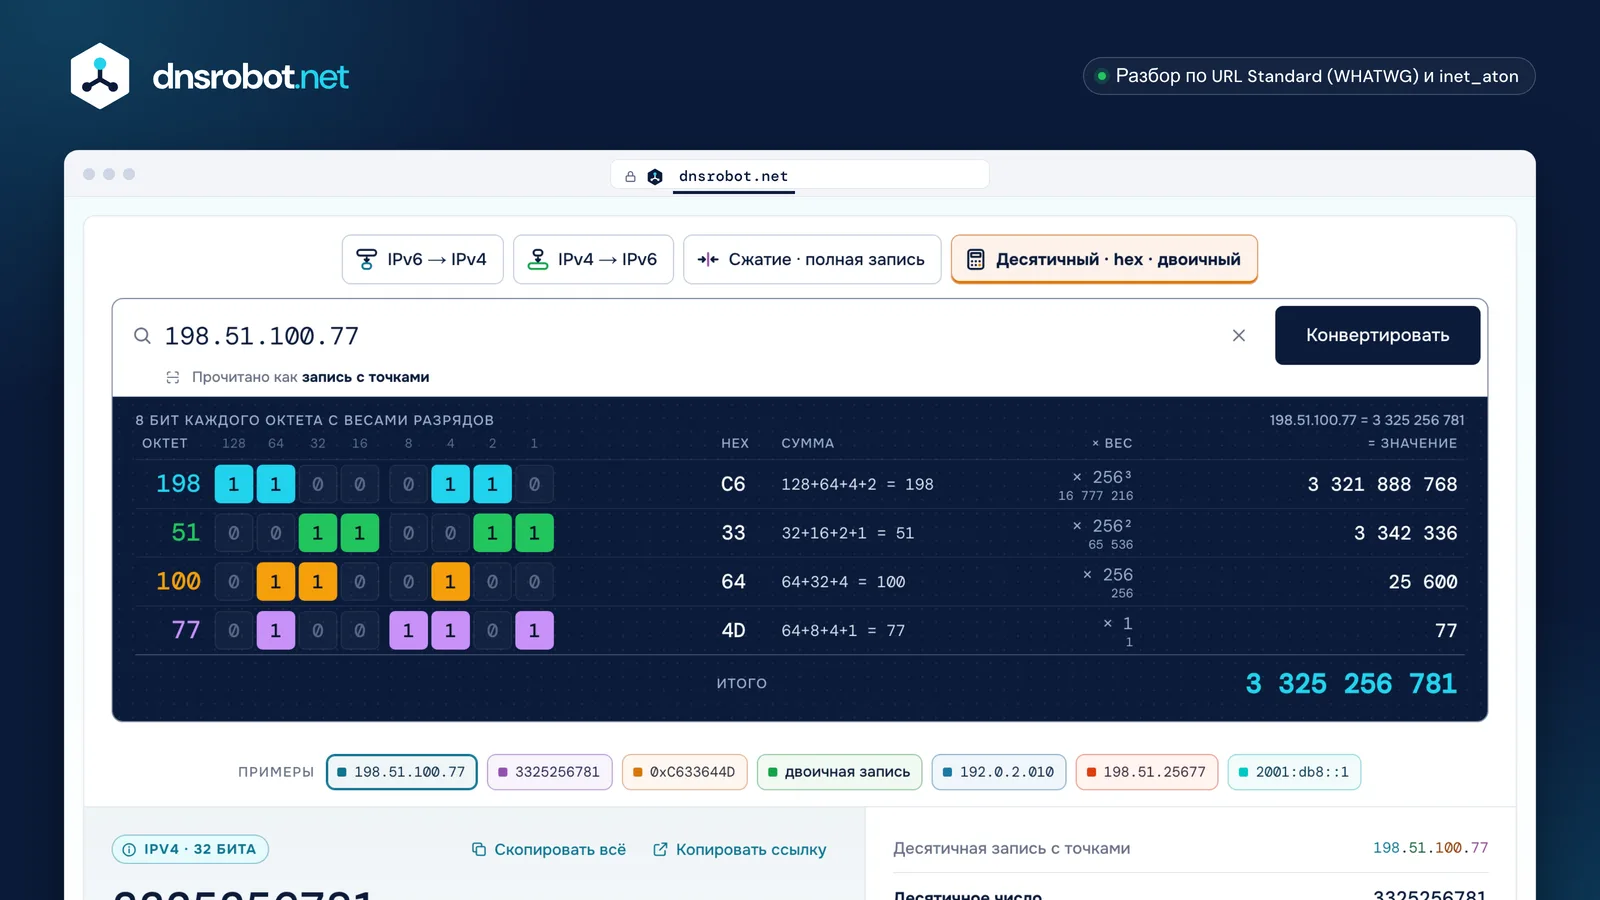Click the calculator icon in the active tab
Screen dimensions: 1600x900
pos(976,260)
